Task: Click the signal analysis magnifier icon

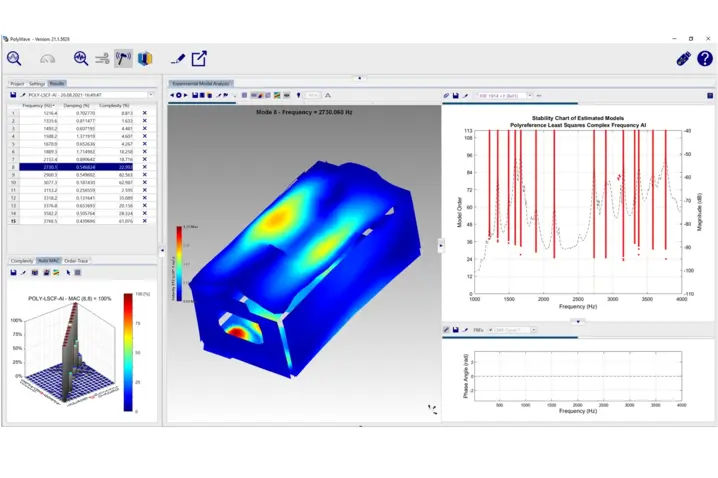Action: tap(80, 58)
